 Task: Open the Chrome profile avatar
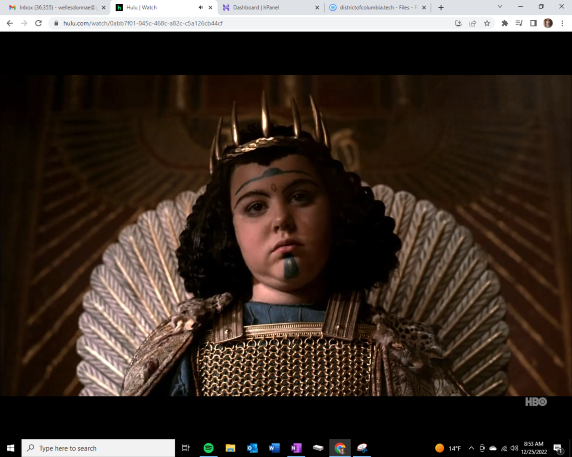click(x=548, y=23)
